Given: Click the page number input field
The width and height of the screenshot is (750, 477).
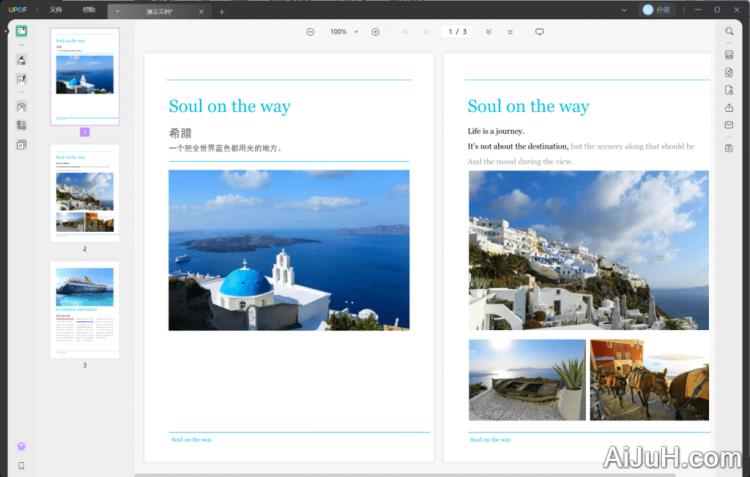Looking at the screenshot, I should (x=456, y=32).
